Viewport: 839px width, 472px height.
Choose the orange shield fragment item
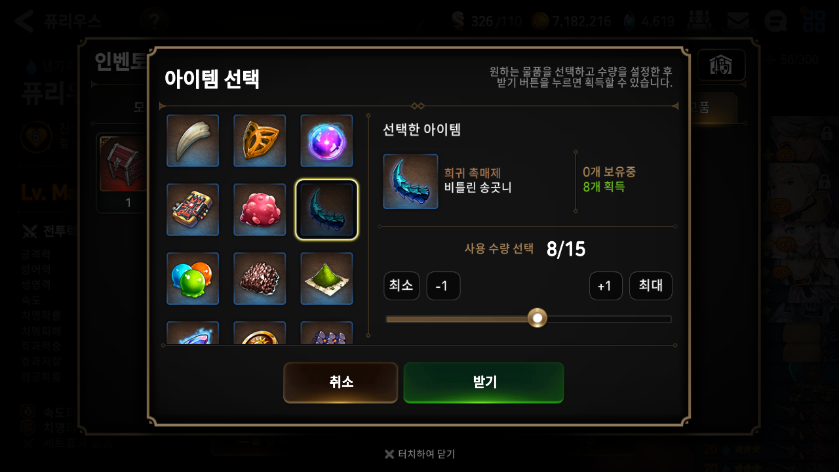point(260,141)
